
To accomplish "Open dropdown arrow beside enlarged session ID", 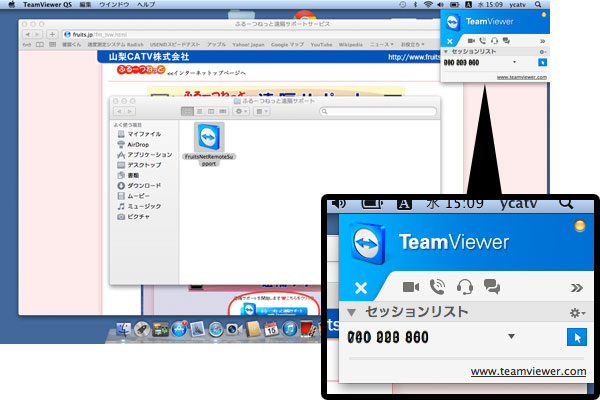I will pos(511,336).
